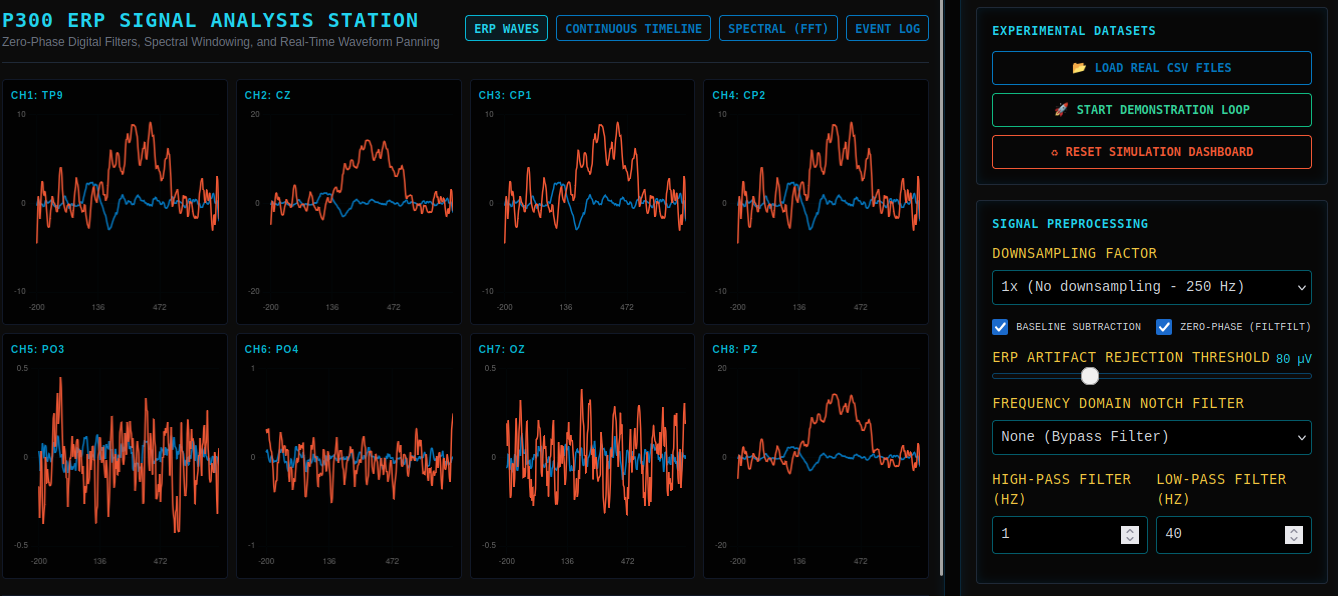Click the 'SIGNAL PREPROCESSING' heading
The width and height of the screenshot is (1338, 596).
coord(1070,224)
